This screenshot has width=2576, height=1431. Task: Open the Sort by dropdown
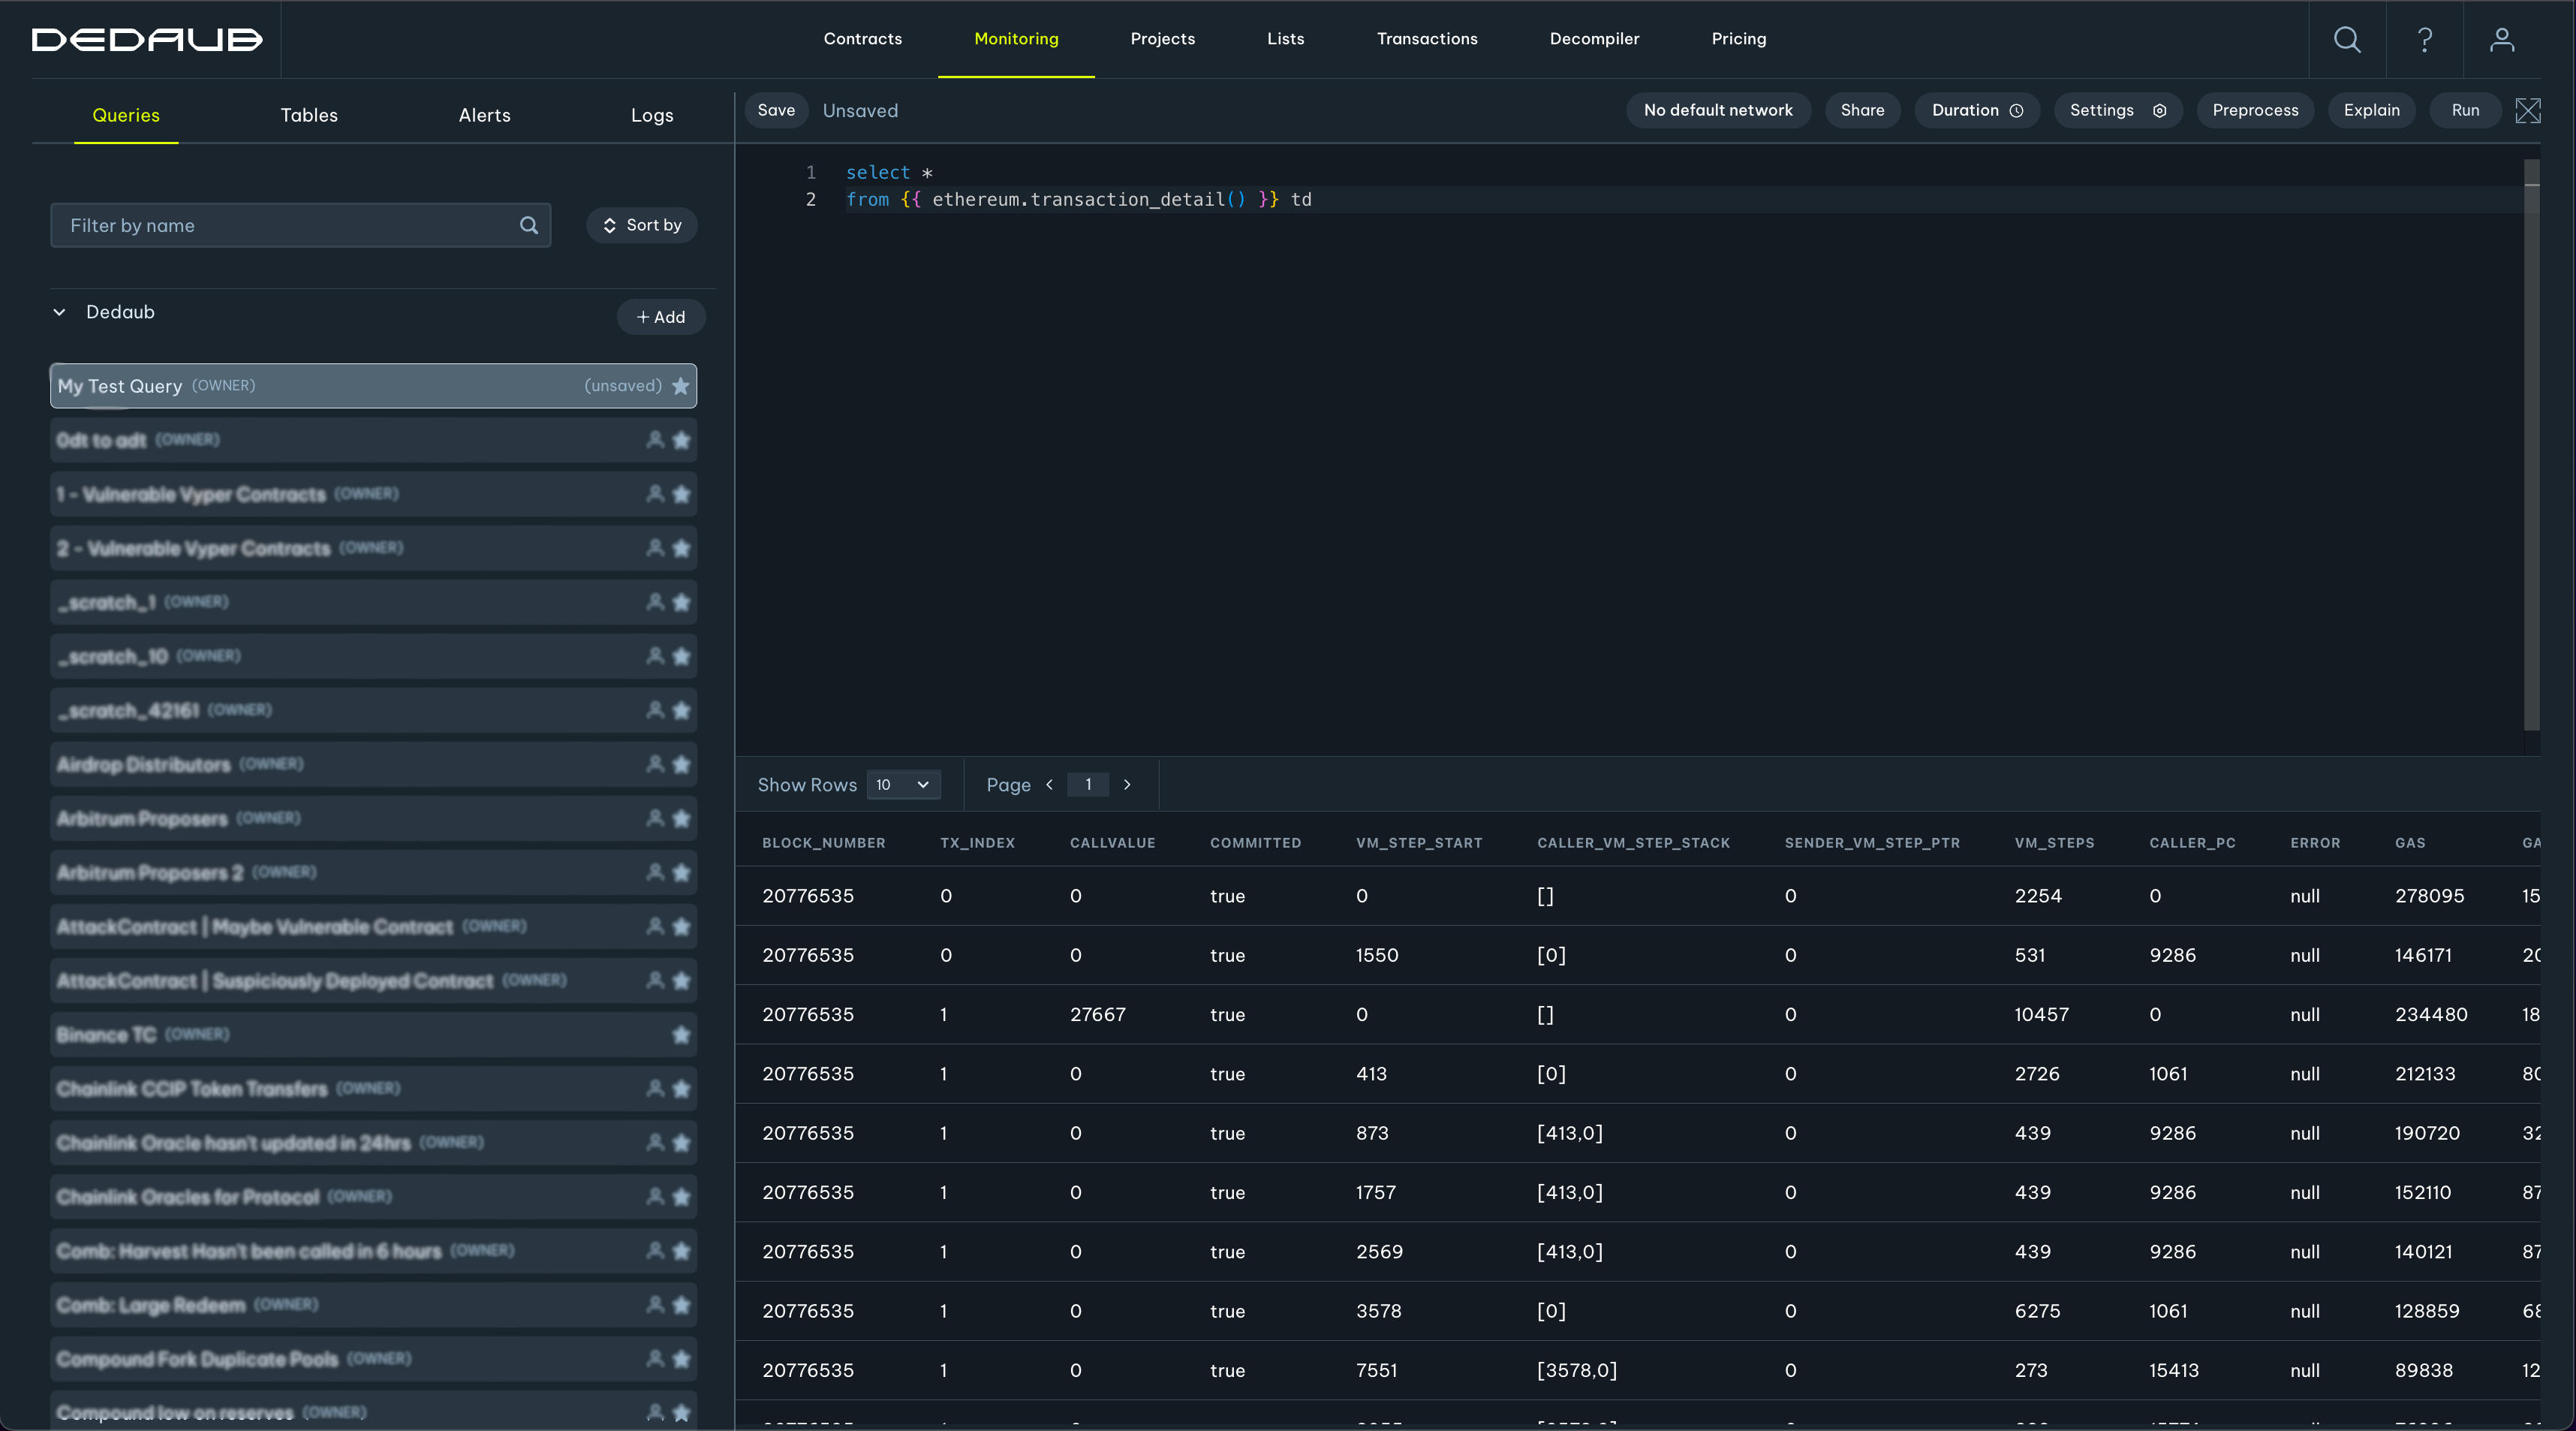pos(641,225)
